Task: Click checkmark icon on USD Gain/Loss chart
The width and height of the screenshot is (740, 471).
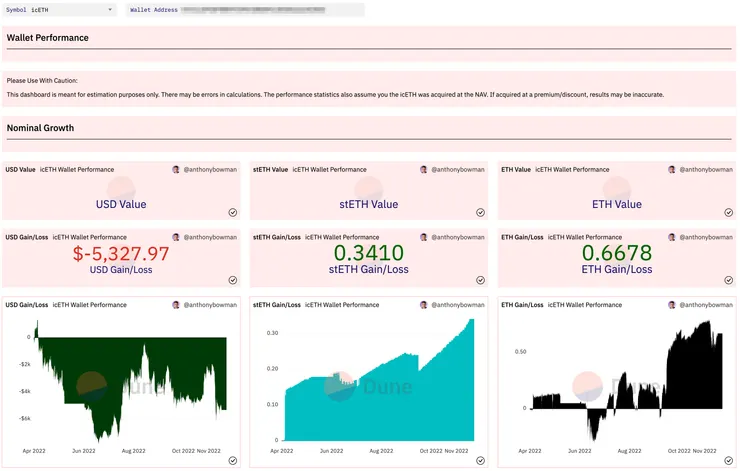Action: (233, 461)
